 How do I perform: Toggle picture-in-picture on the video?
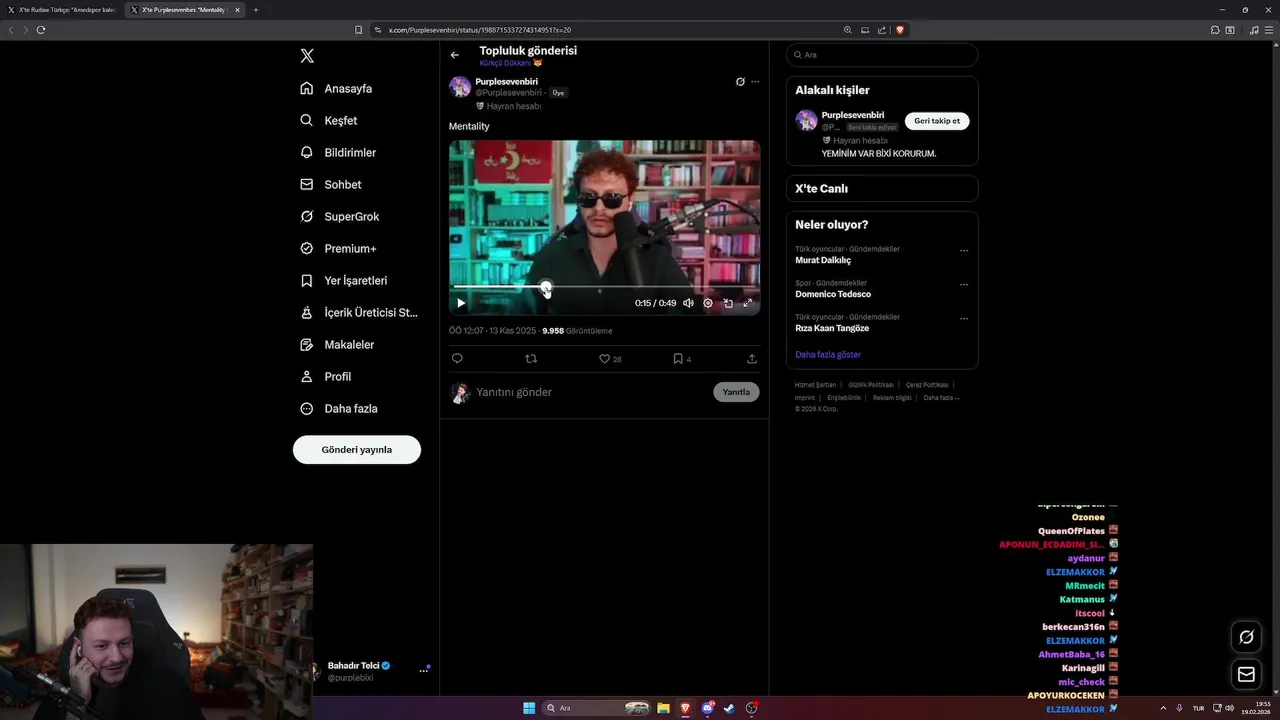[728, 303]
